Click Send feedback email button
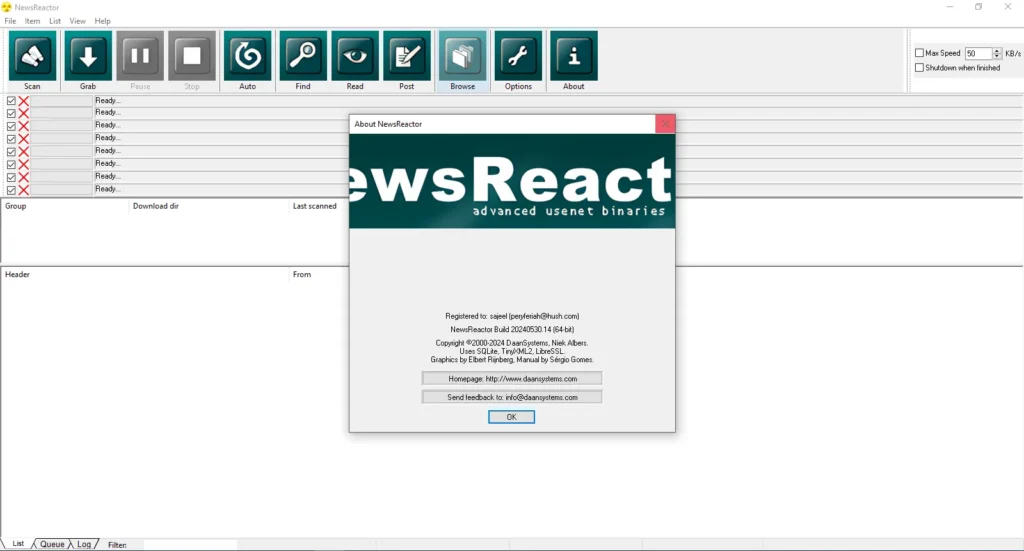 512,397
